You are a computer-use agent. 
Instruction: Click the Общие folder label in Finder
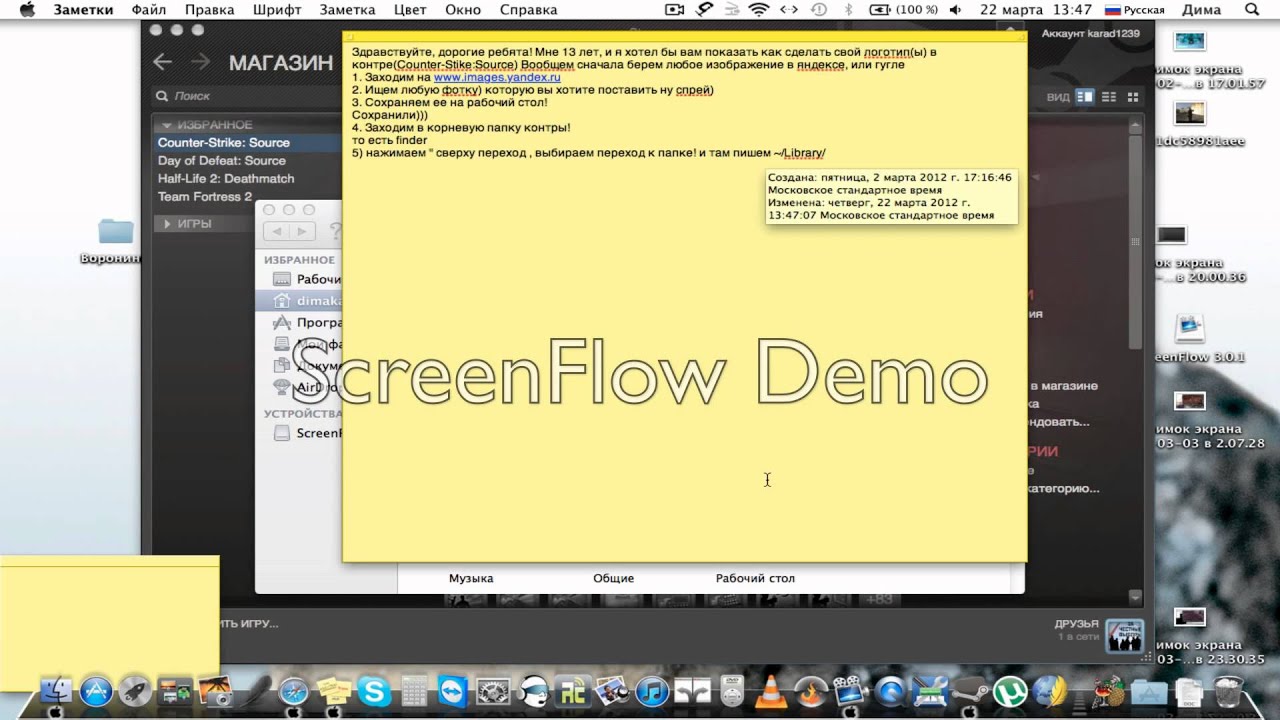click(614, 578)
